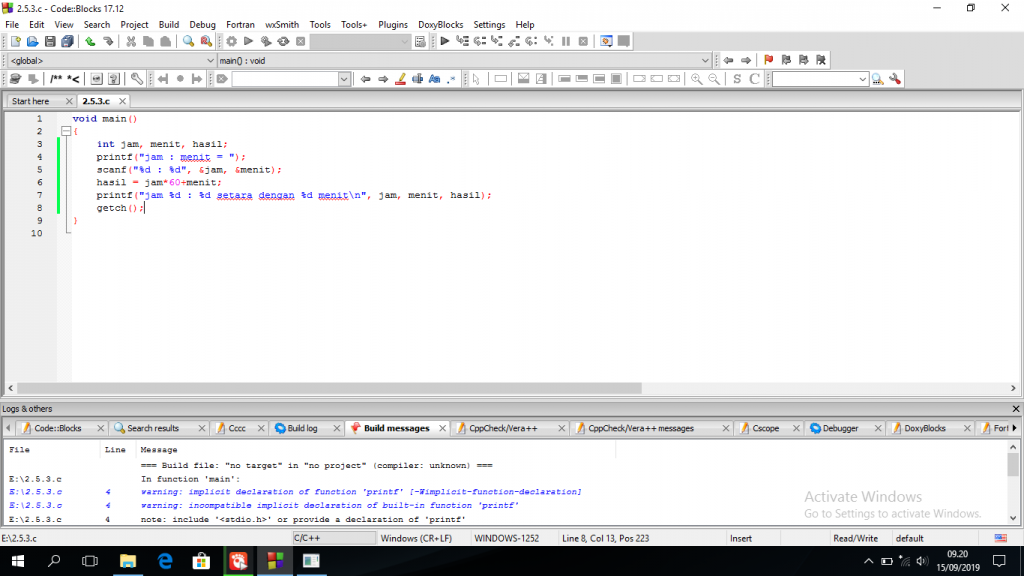This screenshot has height=576, width=1024.
Task: Click the Open file toolbar icon
Action: [x=32, y=41]
